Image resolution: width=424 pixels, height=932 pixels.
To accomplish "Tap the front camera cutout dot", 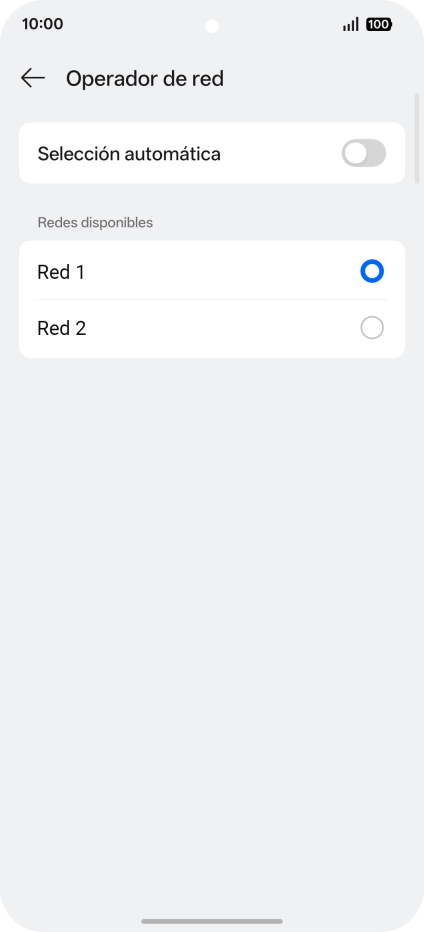I will [x=212, y=26].
